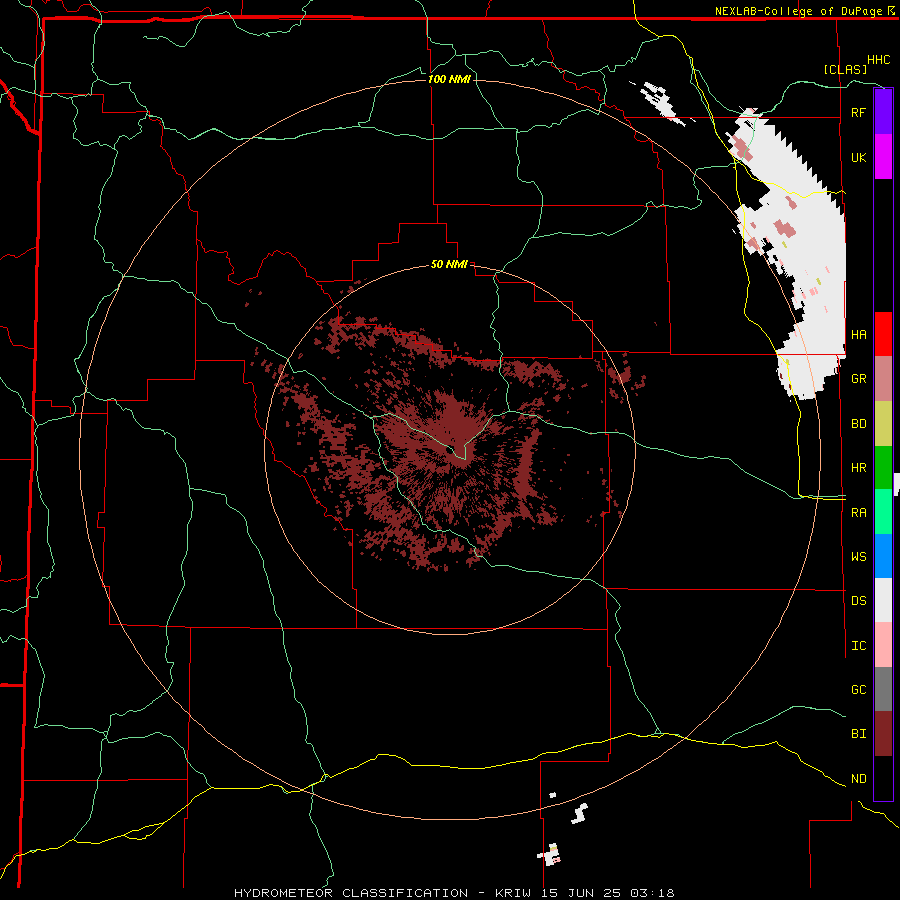
Task: Click the 'IC' legend label
Action: point(858,646)
